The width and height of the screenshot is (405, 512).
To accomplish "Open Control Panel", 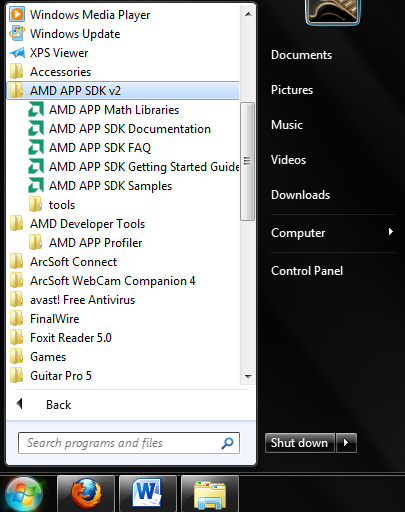I will (x=307, y=271).
